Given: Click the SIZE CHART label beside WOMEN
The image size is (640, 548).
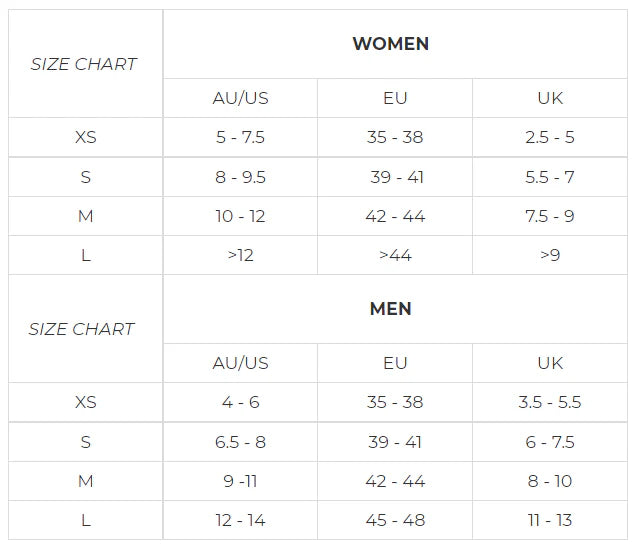Looking at the screenshot, I should 84,64.
